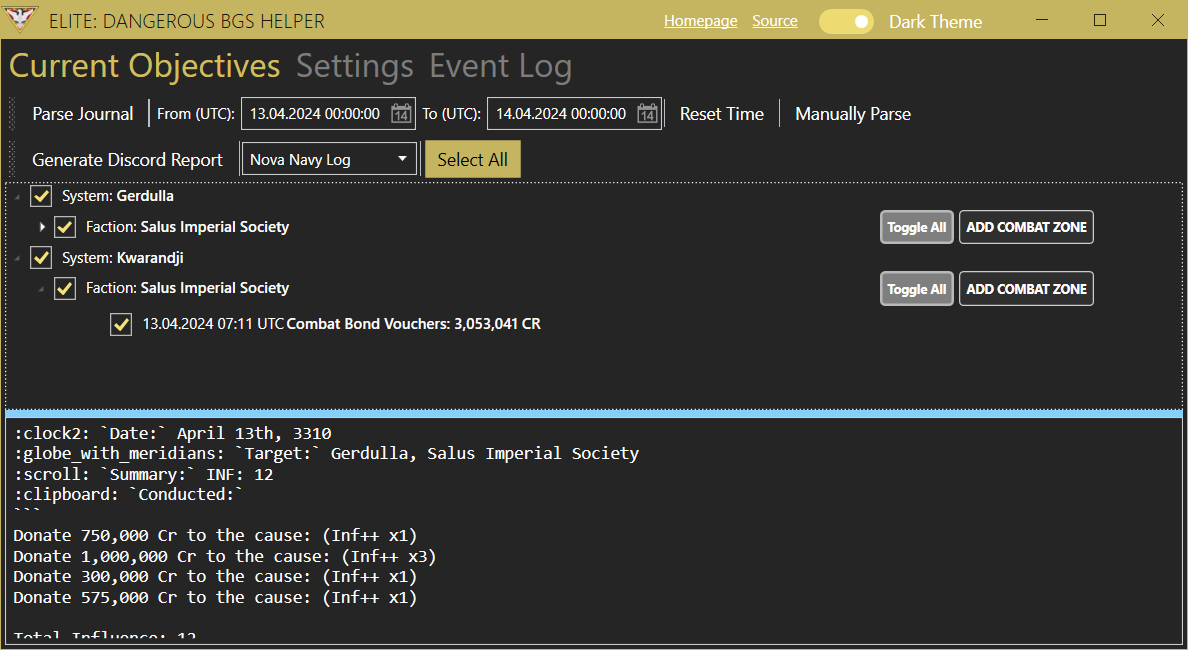Click Parse Journal

[x=83, y=114]
